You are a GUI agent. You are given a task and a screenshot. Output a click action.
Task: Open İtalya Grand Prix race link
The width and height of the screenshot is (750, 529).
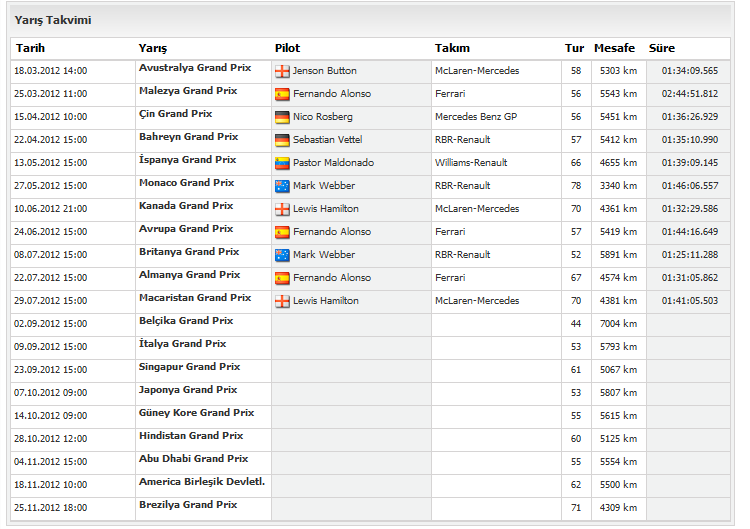click(x=183, y=343)
